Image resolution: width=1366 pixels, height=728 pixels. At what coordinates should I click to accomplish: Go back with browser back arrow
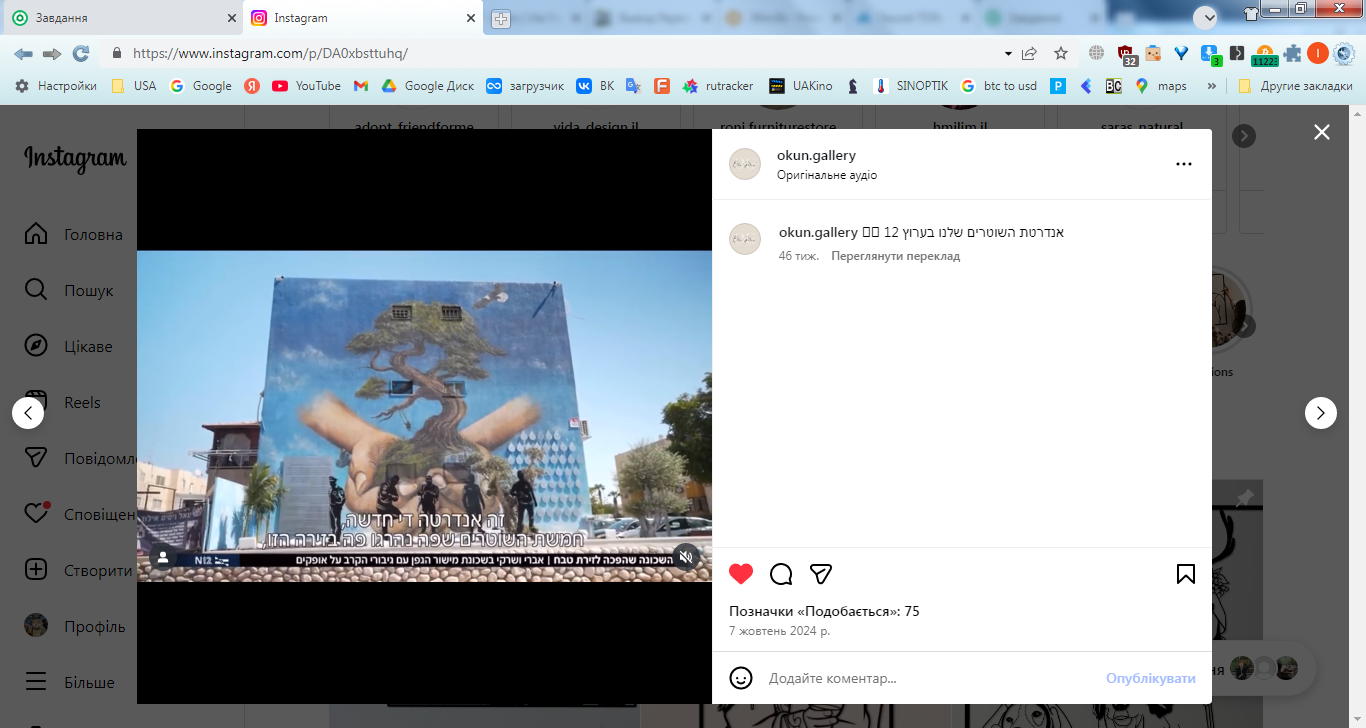(x=23, y=53)
